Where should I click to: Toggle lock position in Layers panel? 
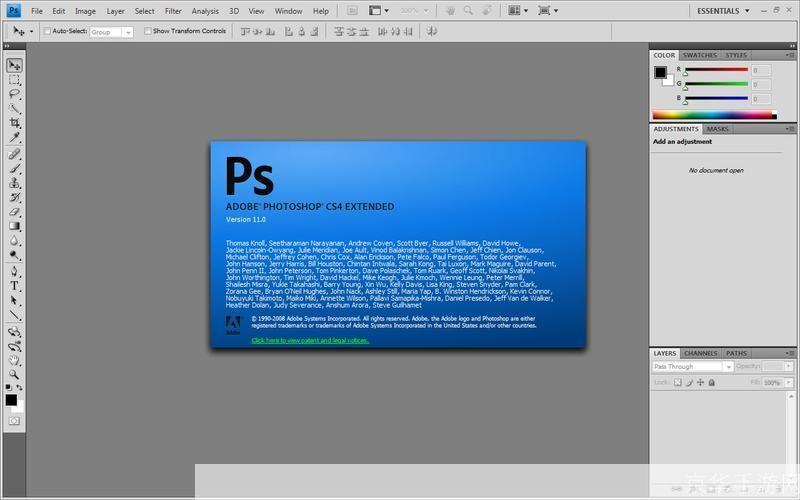(x=700, y=382)
